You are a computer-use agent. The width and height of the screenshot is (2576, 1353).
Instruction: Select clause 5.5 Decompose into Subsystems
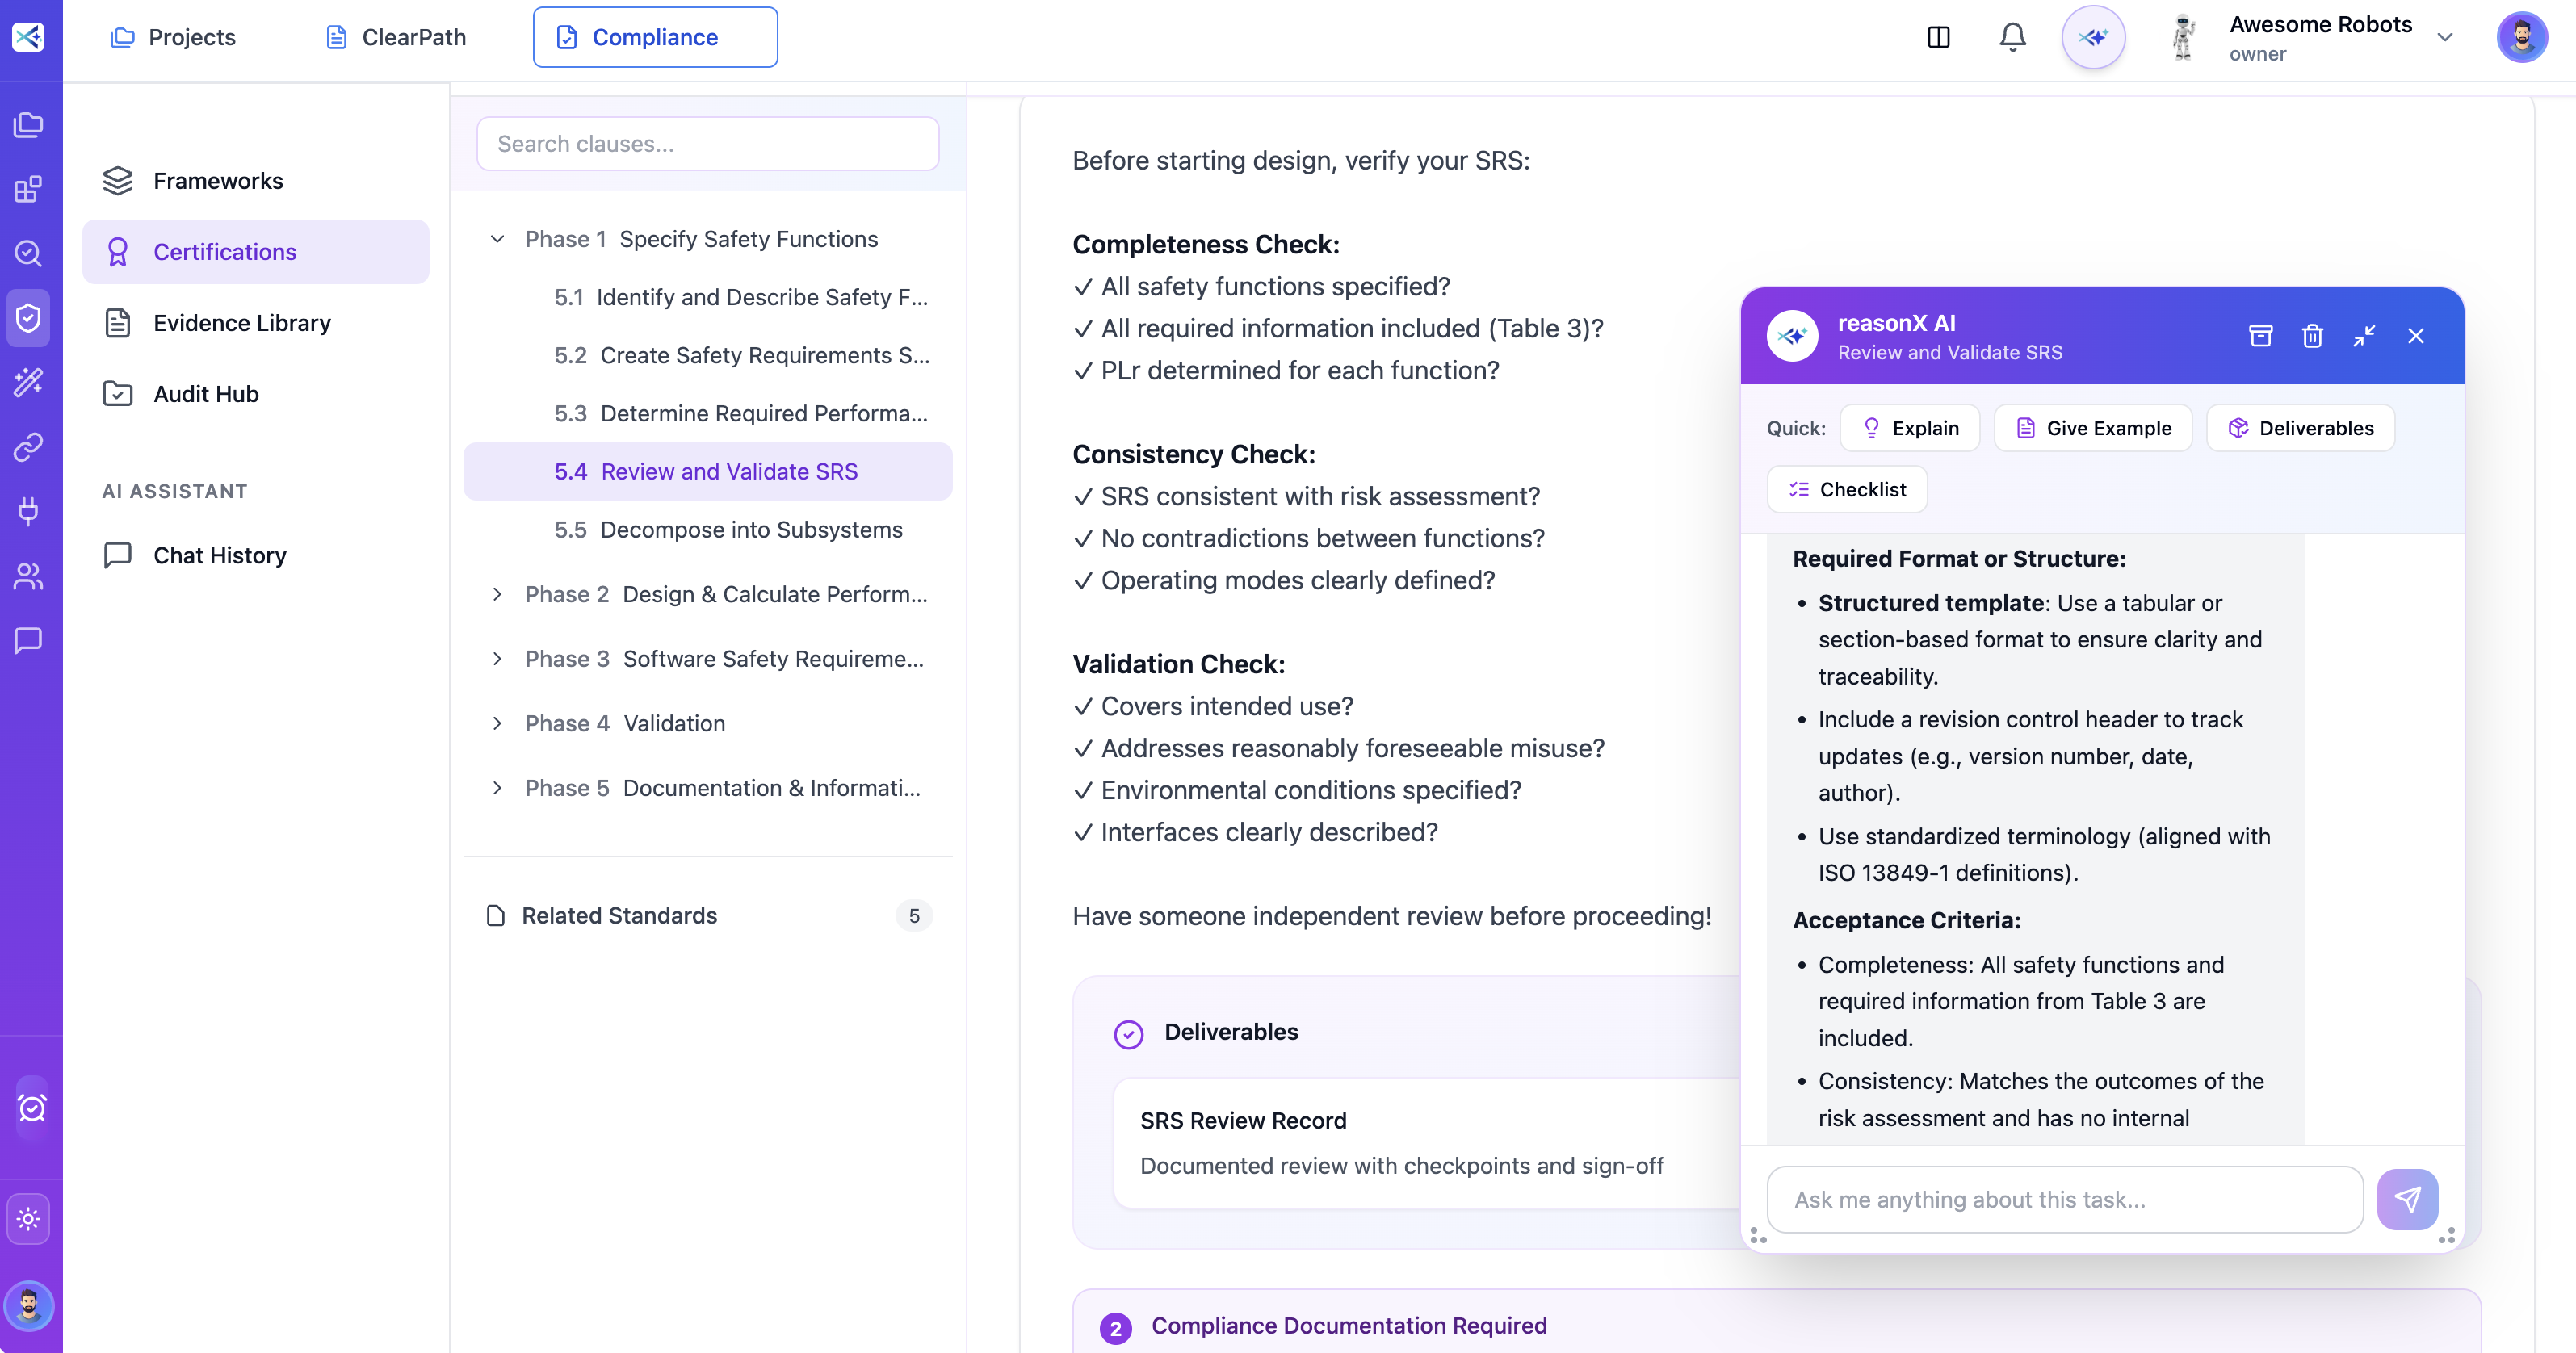(728, 529)
